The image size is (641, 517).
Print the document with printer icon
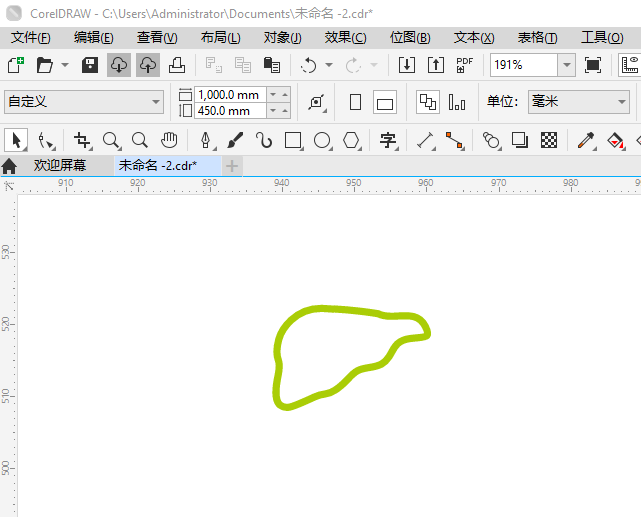pos(177,65)
